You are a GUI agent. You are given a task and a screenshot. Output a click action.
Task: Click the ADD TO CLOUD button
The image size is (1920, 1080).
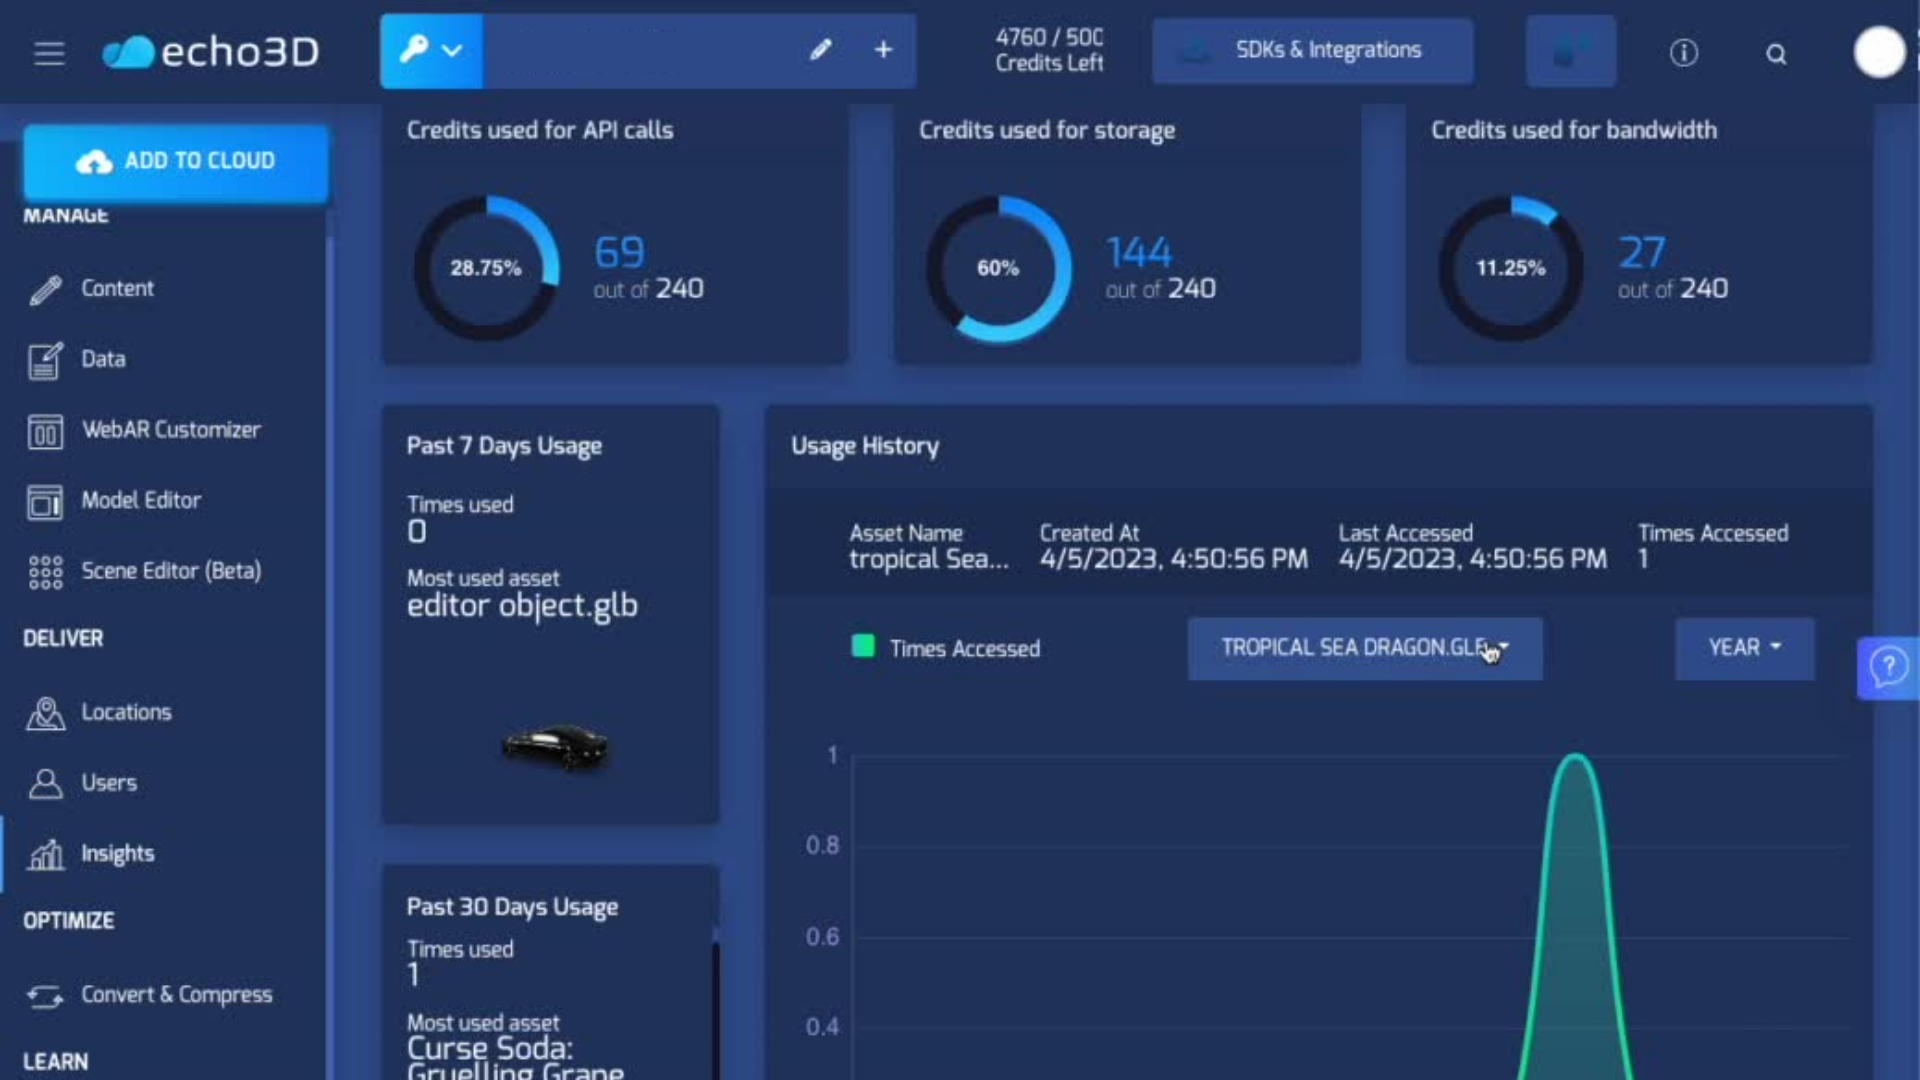click(x=175, y=160)
